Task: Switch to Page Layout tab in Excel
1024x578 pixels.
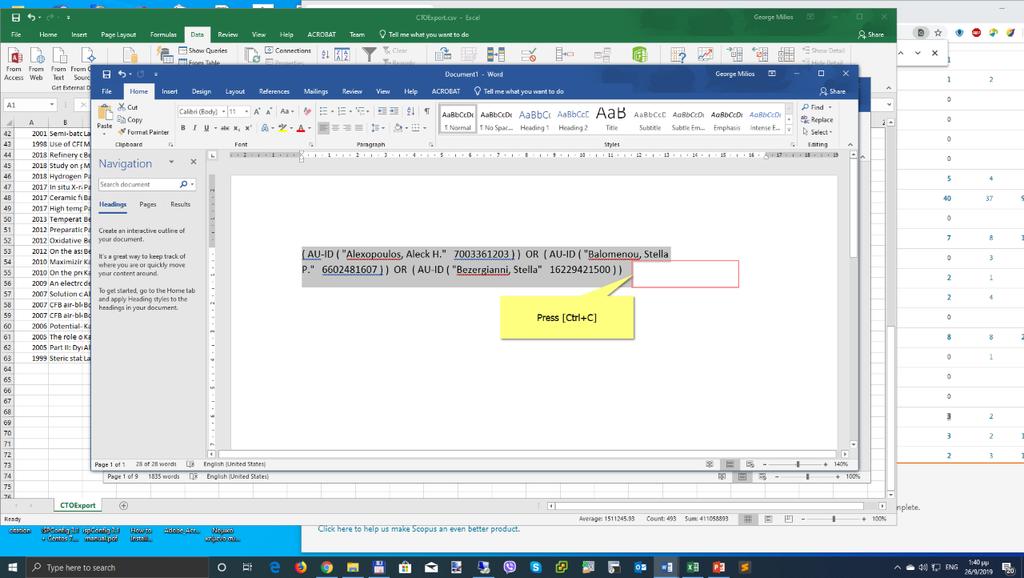Action: [118, 35]
